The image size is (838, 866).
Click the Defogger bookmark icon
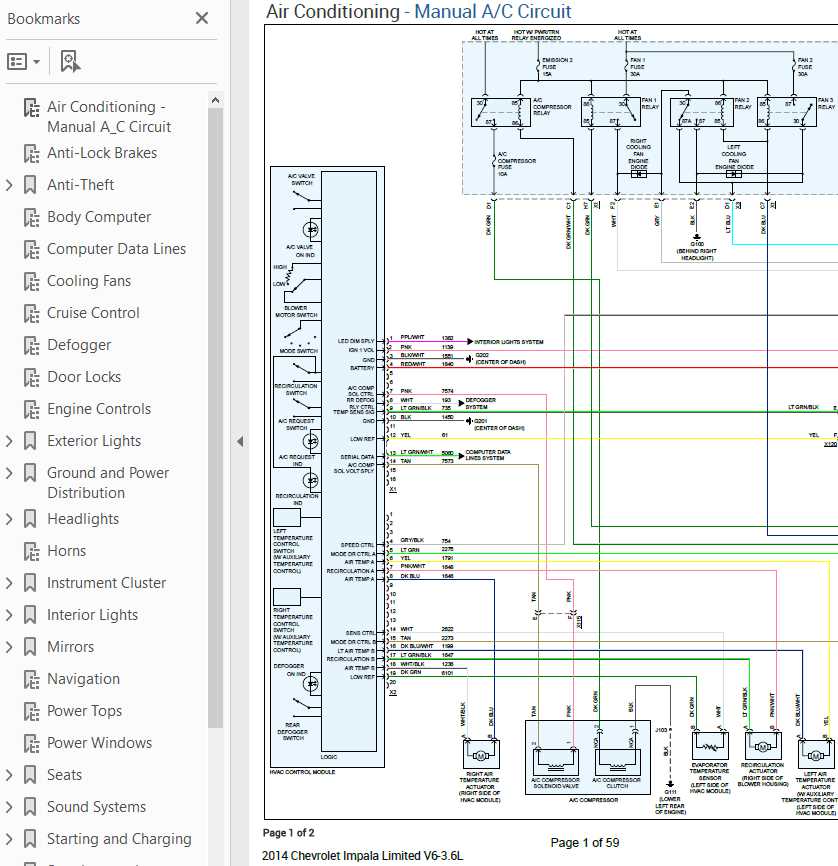click(31, 345)
